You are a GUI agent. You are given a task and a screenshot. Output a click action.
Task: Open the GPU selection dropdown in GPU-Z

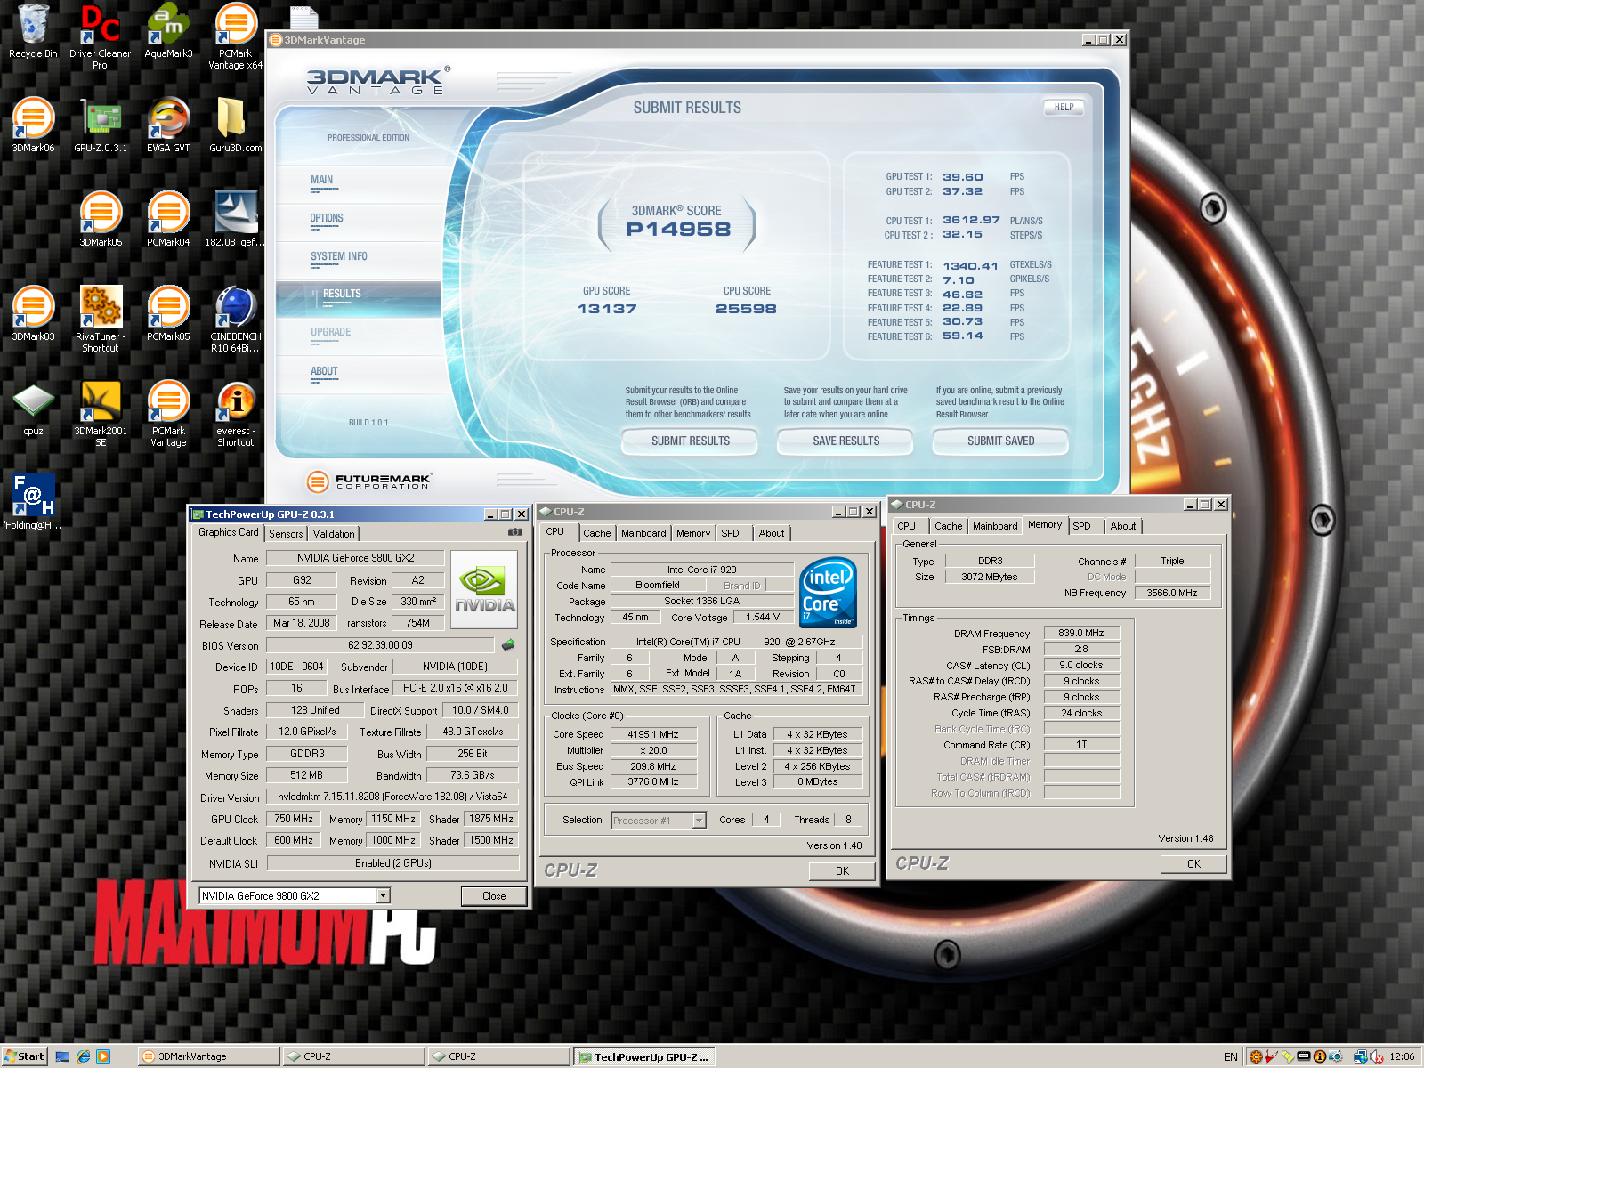383,896
